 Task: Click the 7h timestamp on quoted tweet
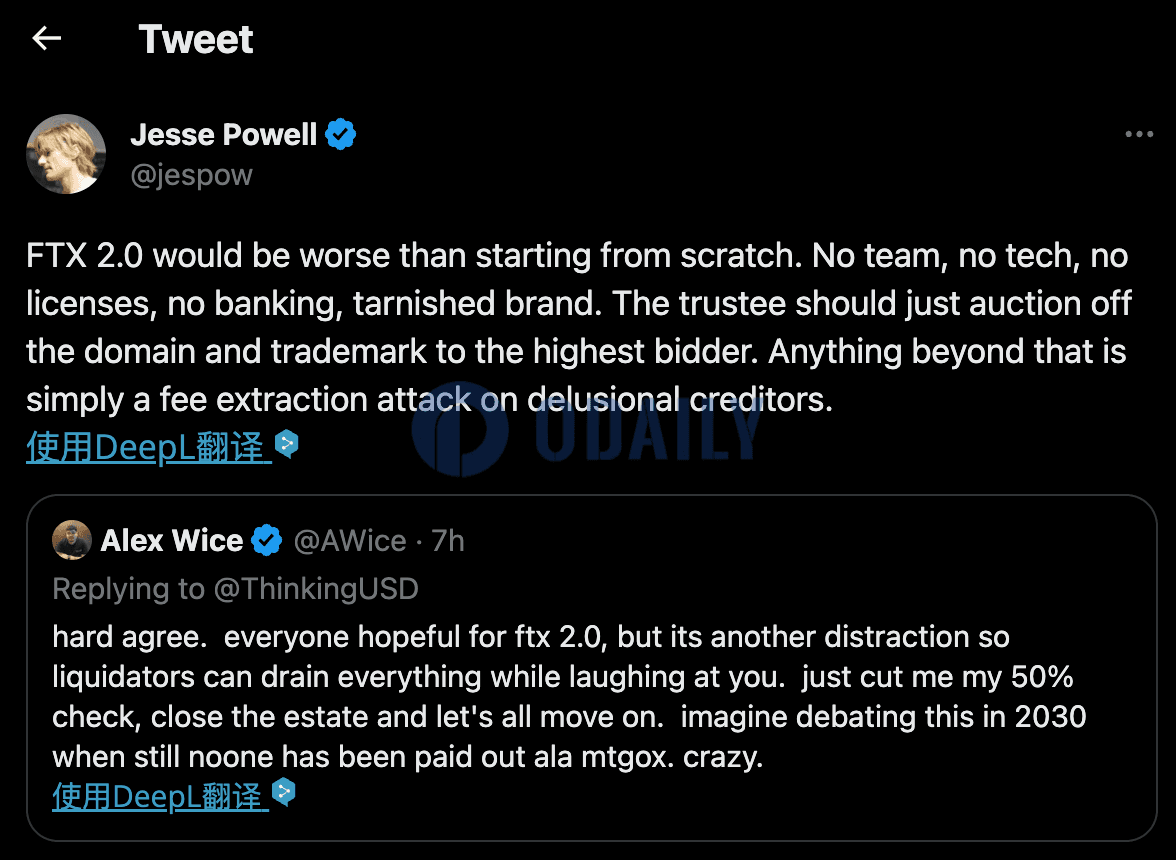(448, 541)
